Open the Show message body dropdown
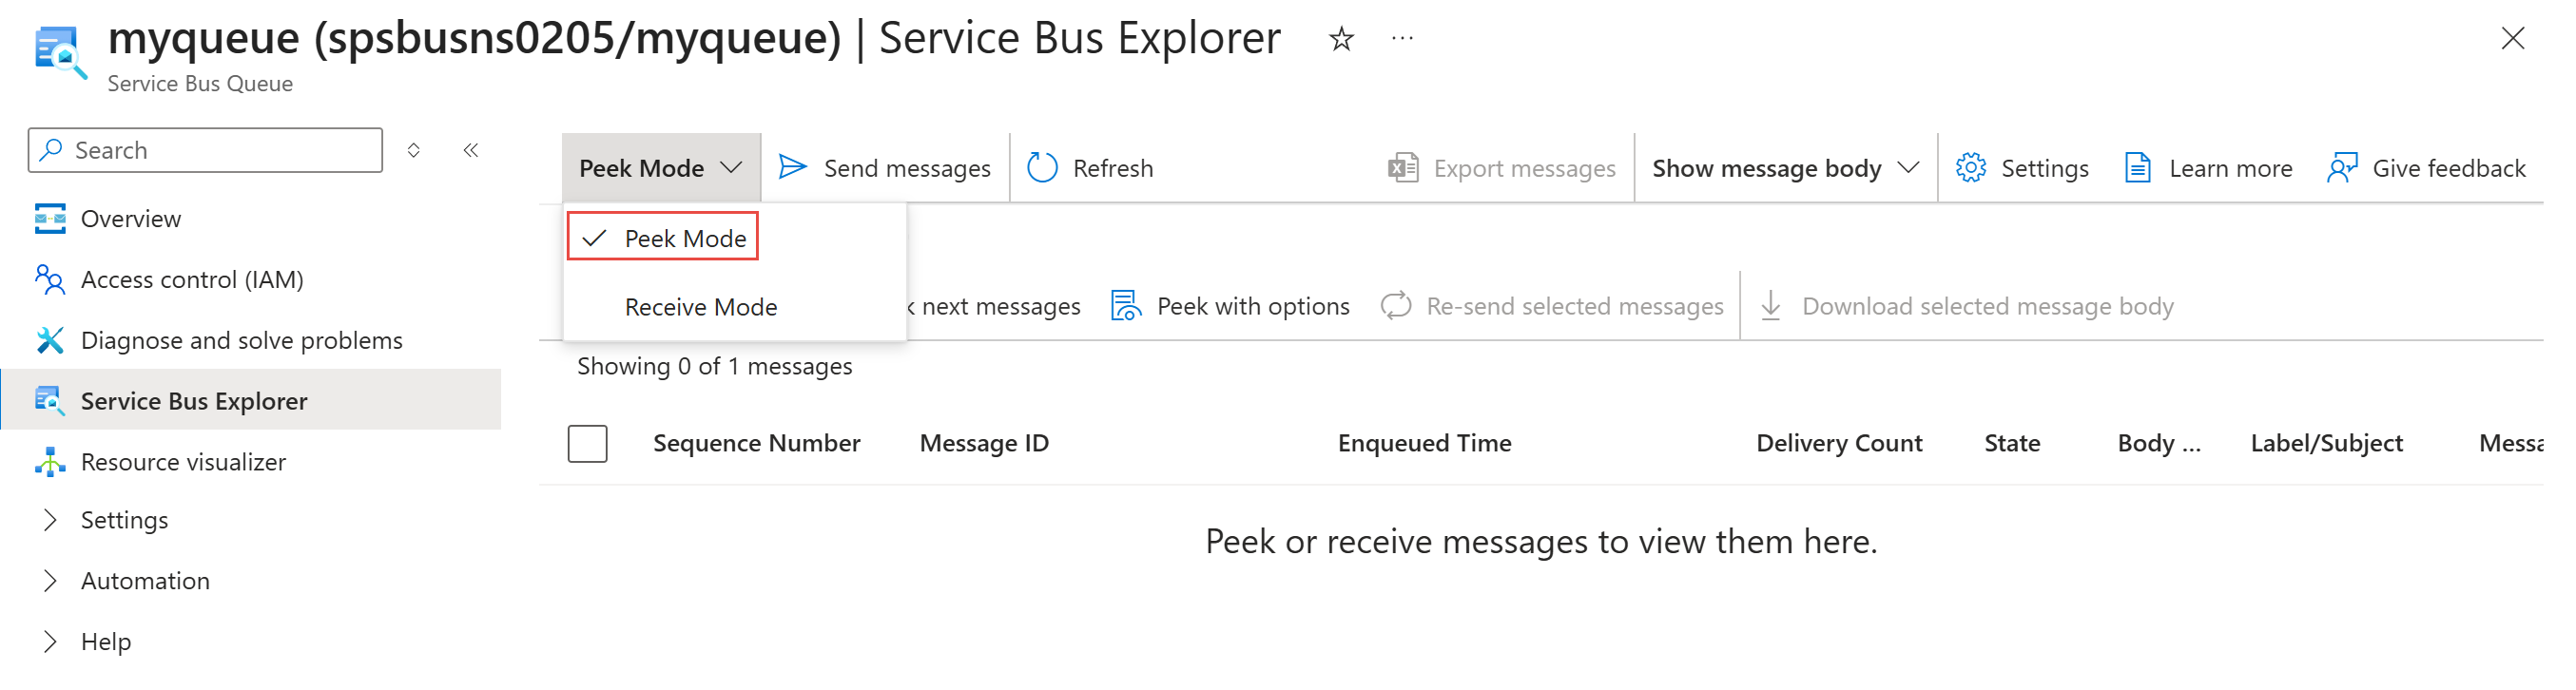This screenshot has width=2576, height=690. tap(1785, 167)
